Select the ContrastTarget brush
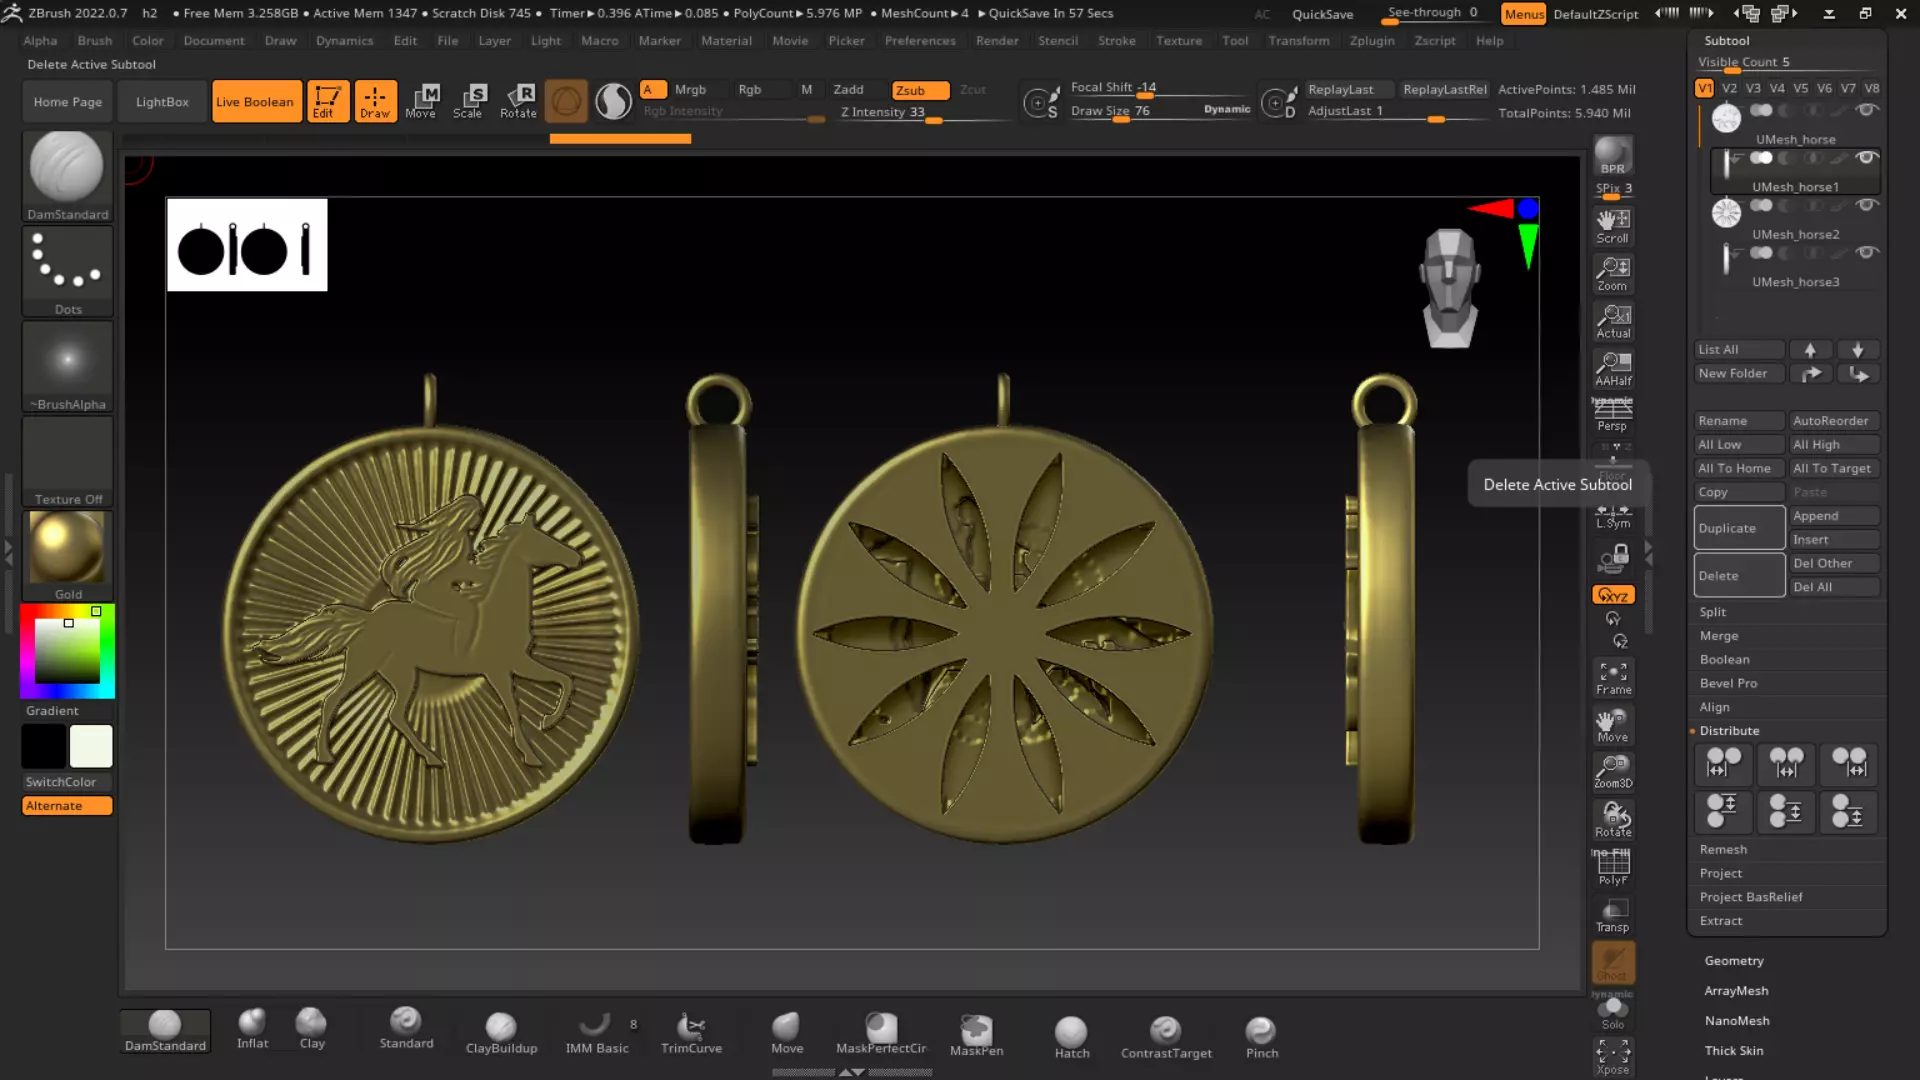 tap(1166, 1037)
